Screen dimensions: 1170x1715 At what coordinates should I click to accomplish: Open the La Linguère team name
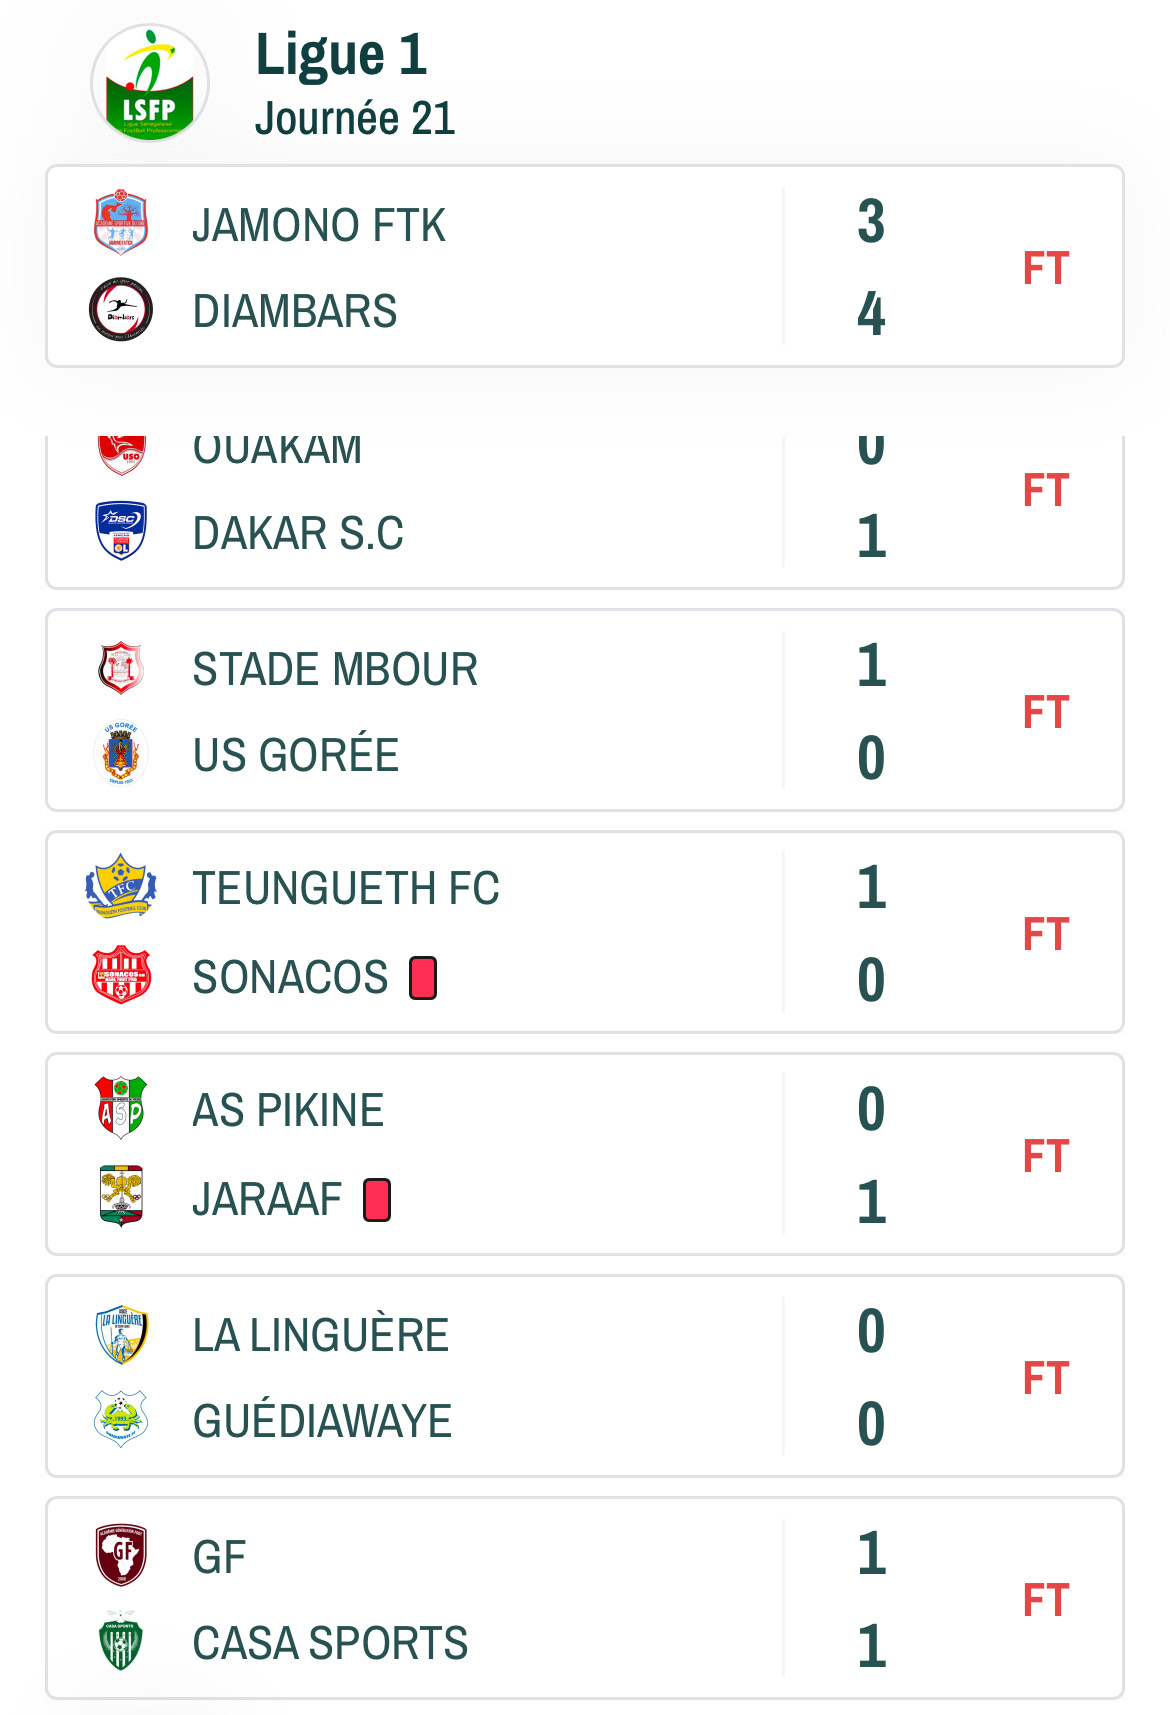tap(321, 1335)
